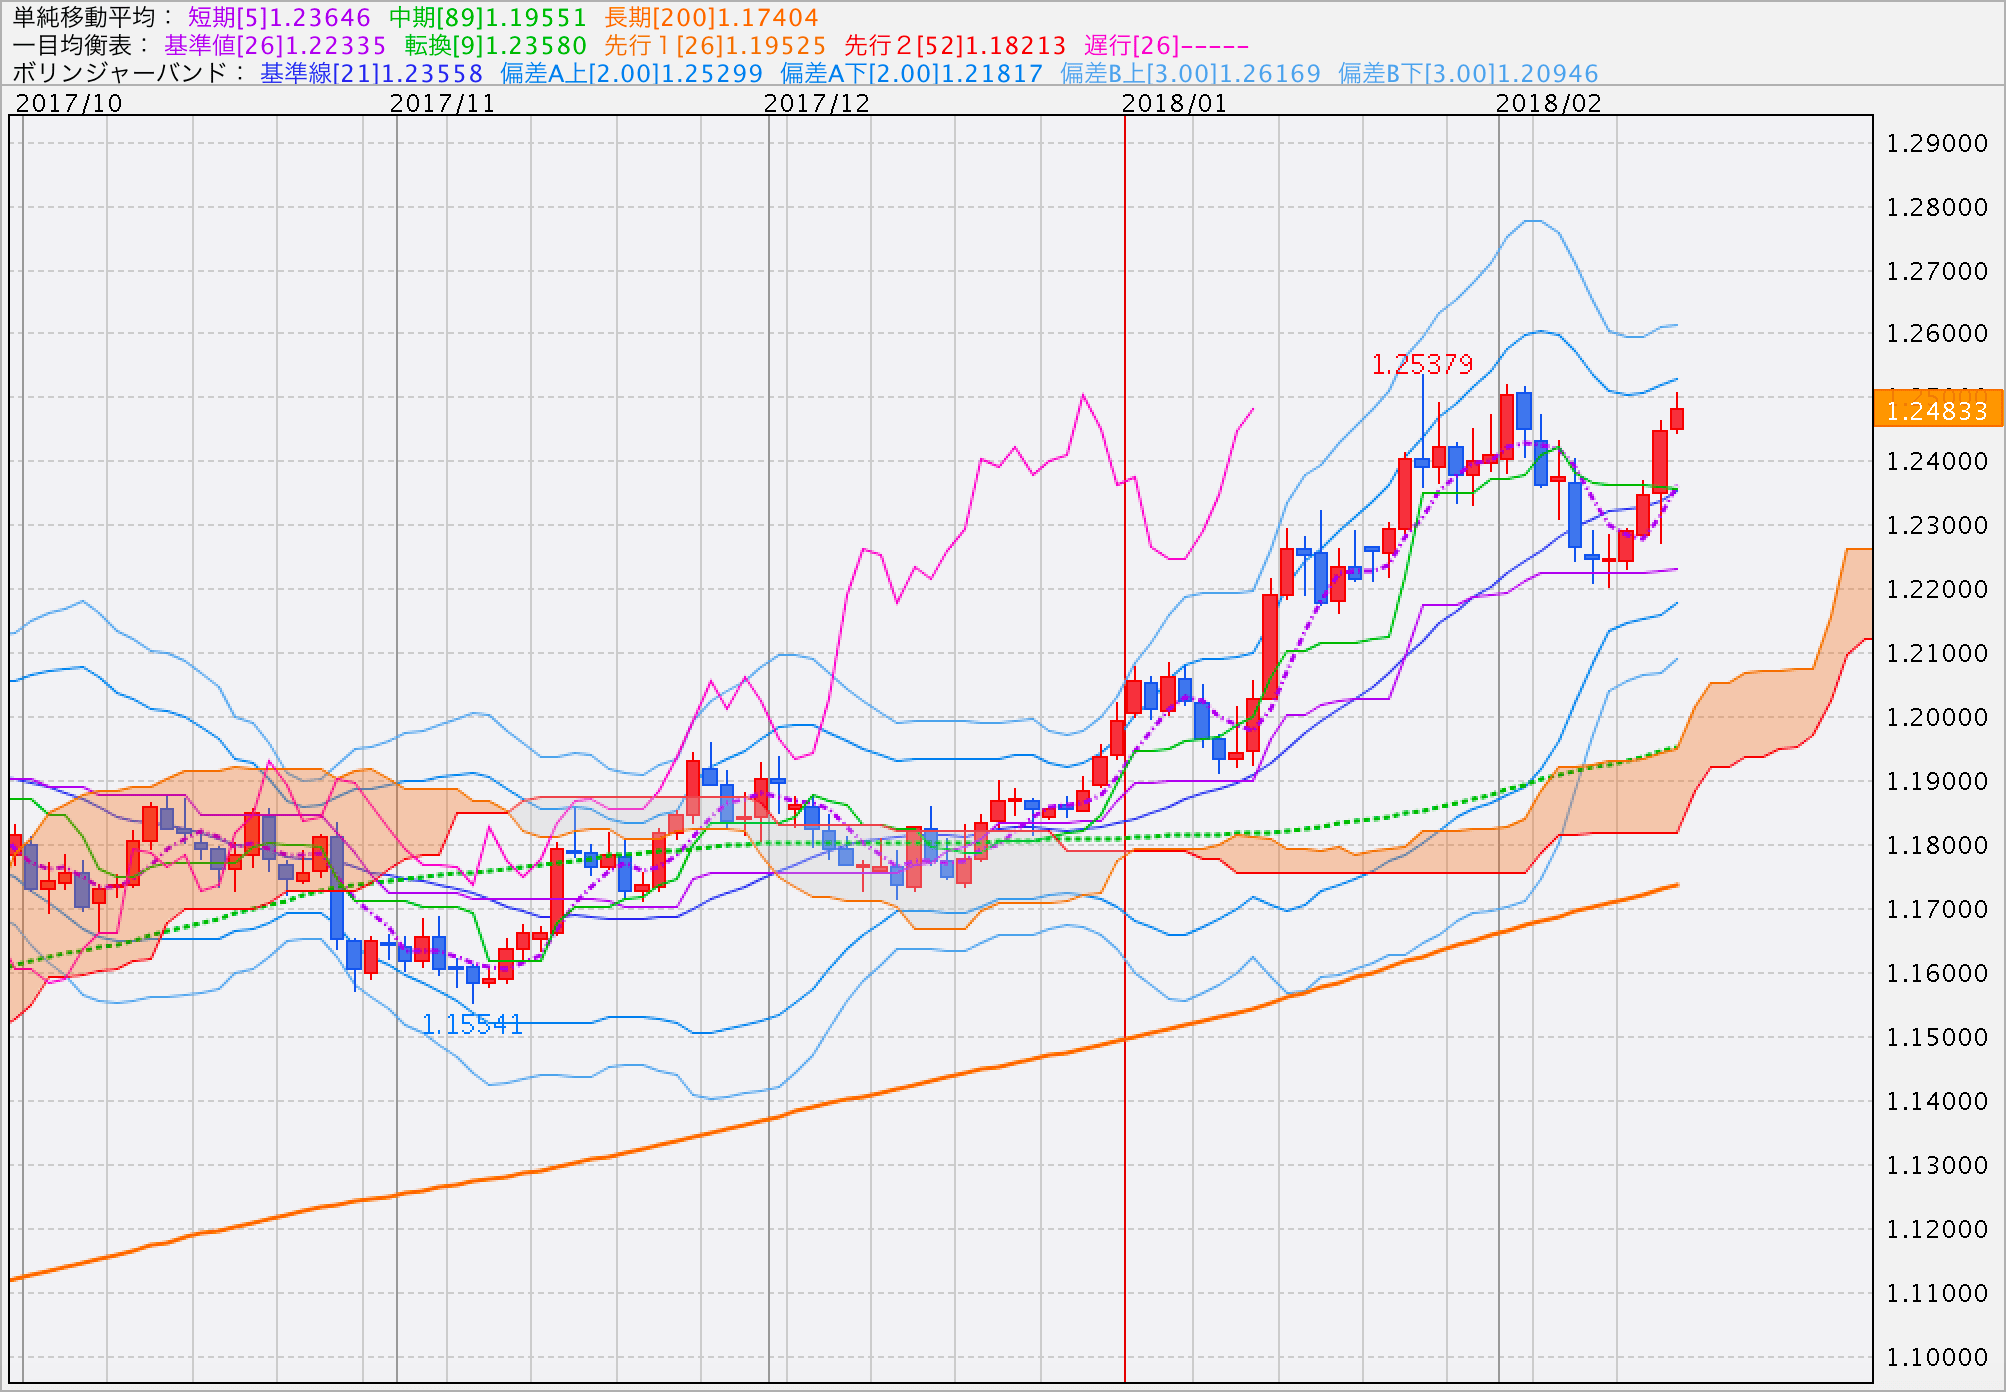Click the high price annotation 1.25379
The image size is (2006, 1392).
(1422, 364)
